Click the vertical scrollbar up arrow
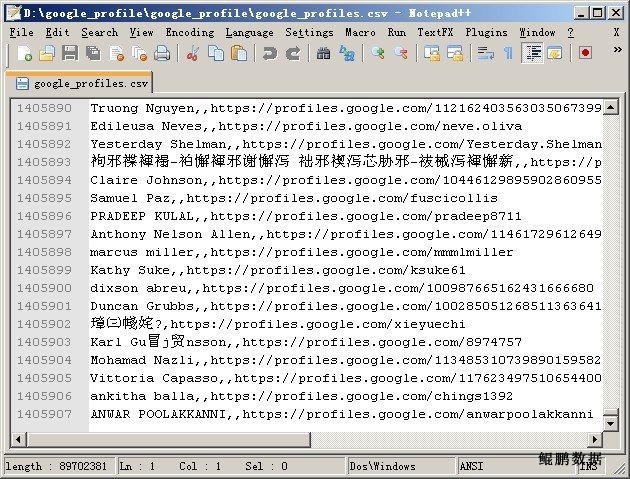Image resolution: width=630 pixels, height=479 pixels. click(x=611, y=107)
